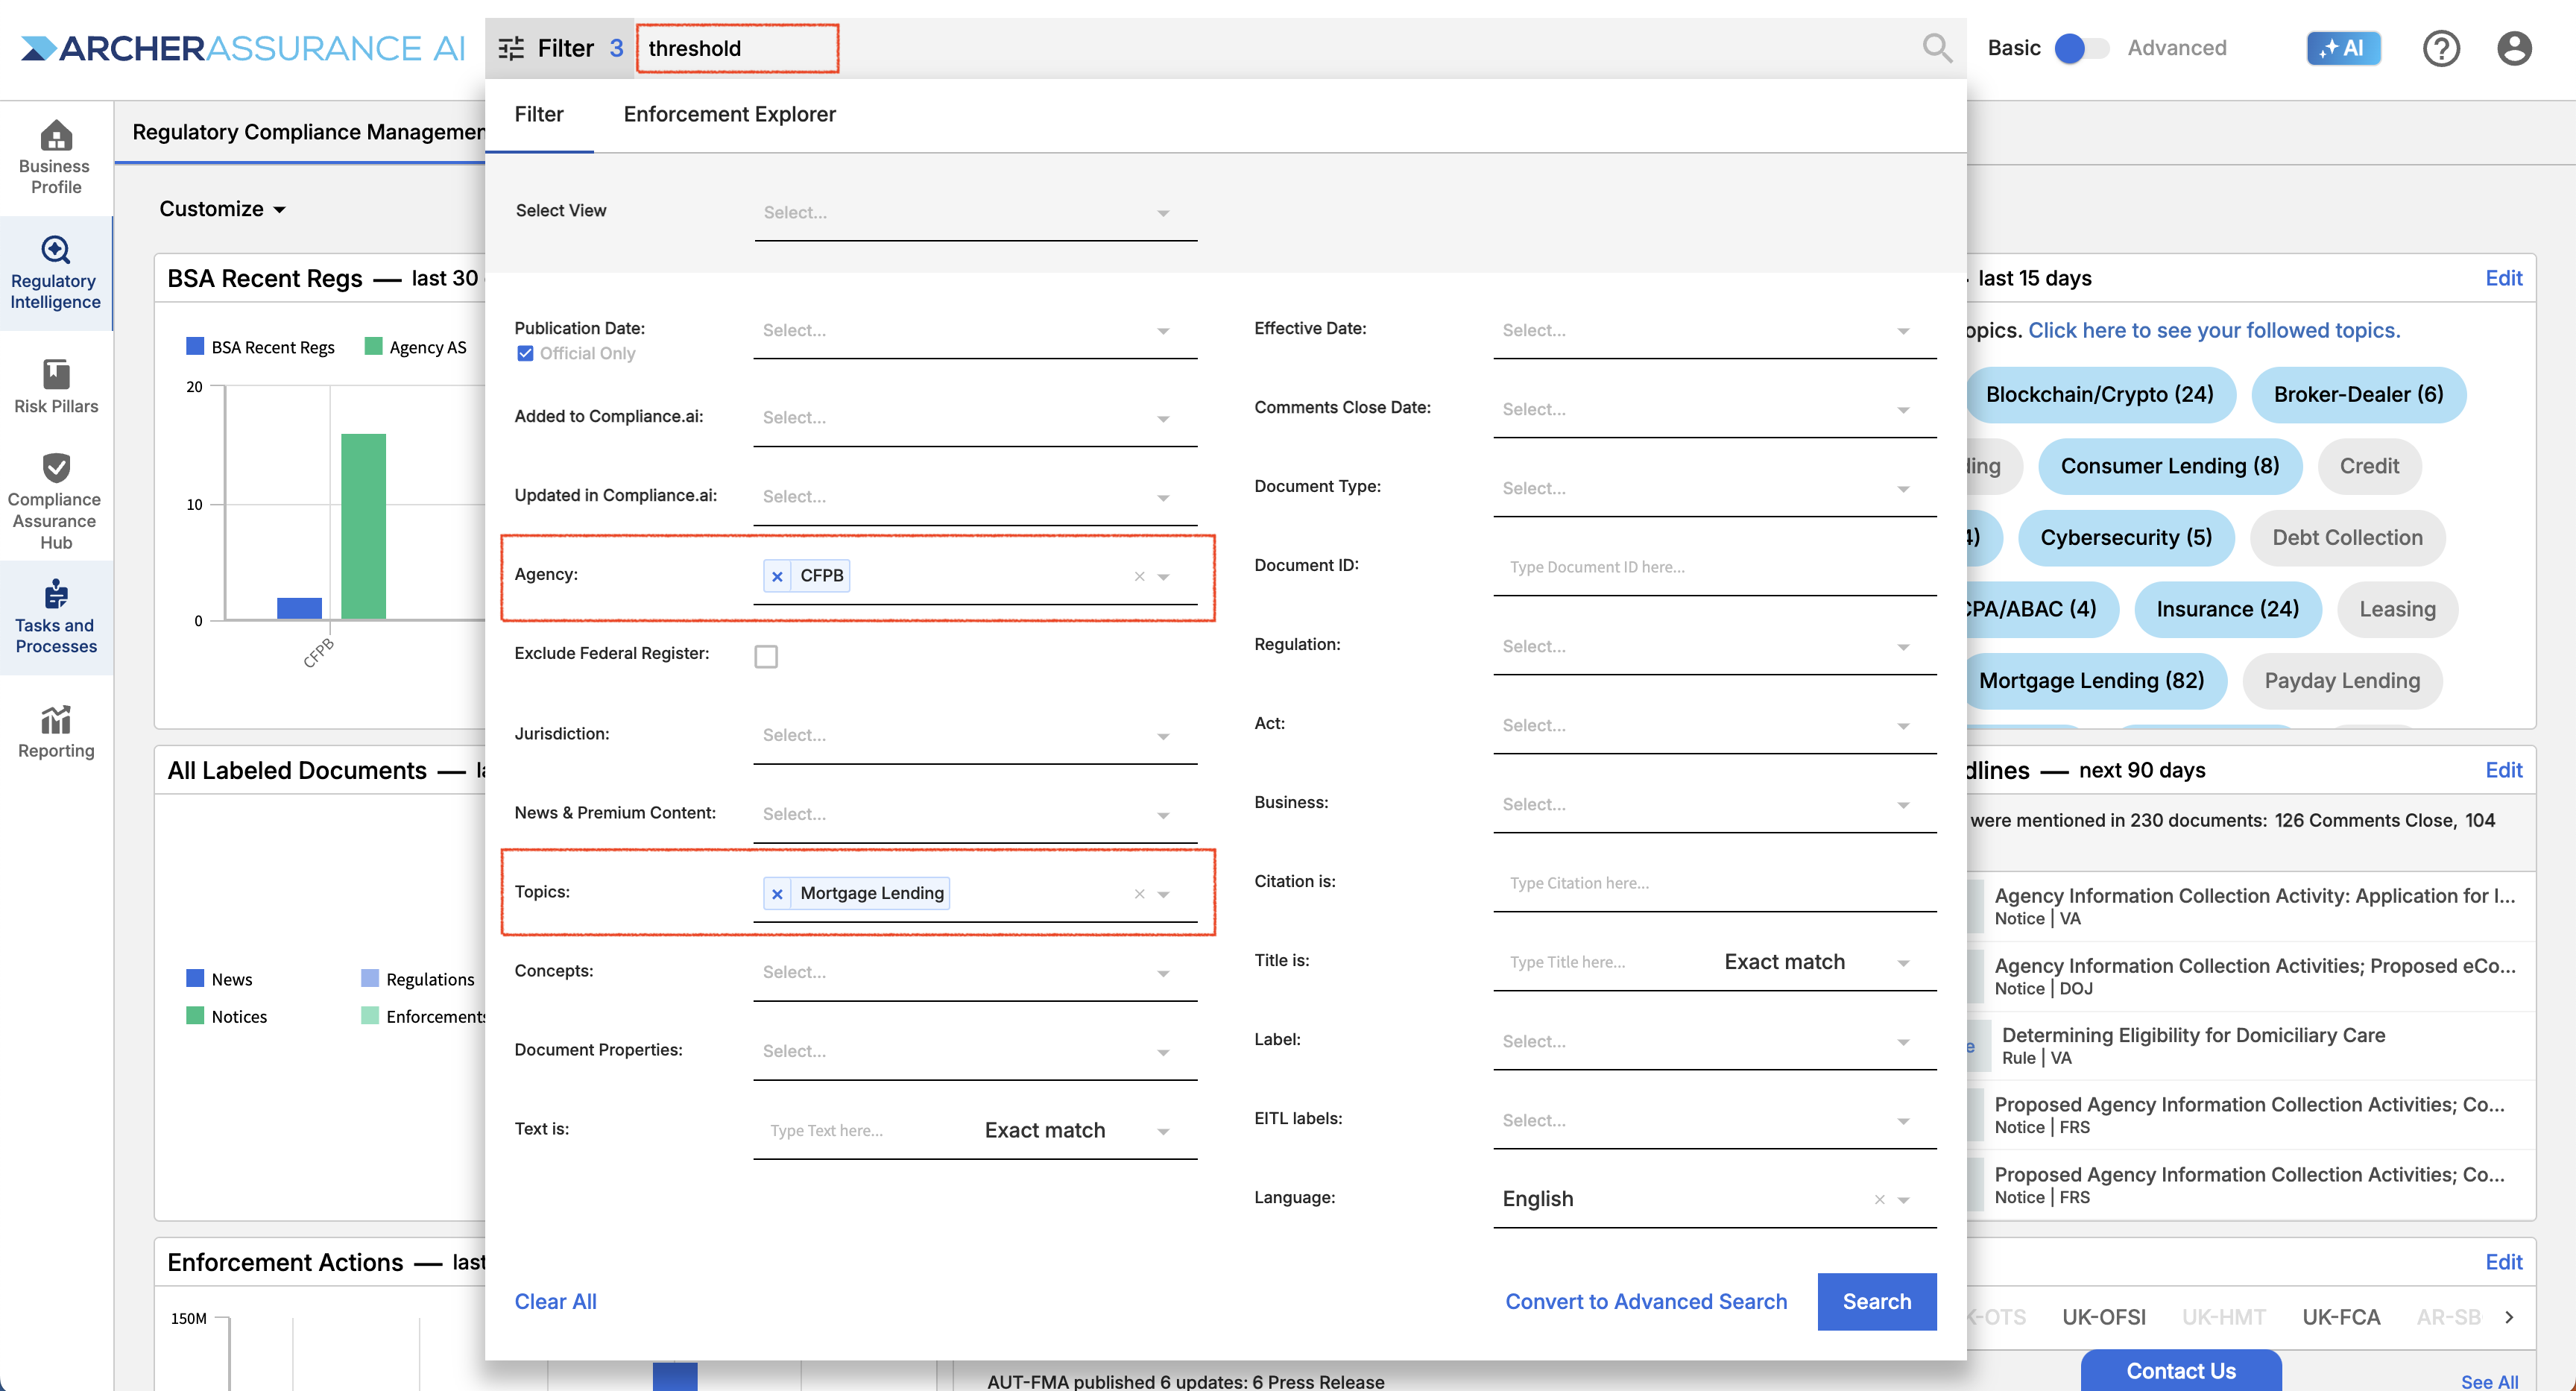Open the Jurisdiction dropdown

point(975,735)
